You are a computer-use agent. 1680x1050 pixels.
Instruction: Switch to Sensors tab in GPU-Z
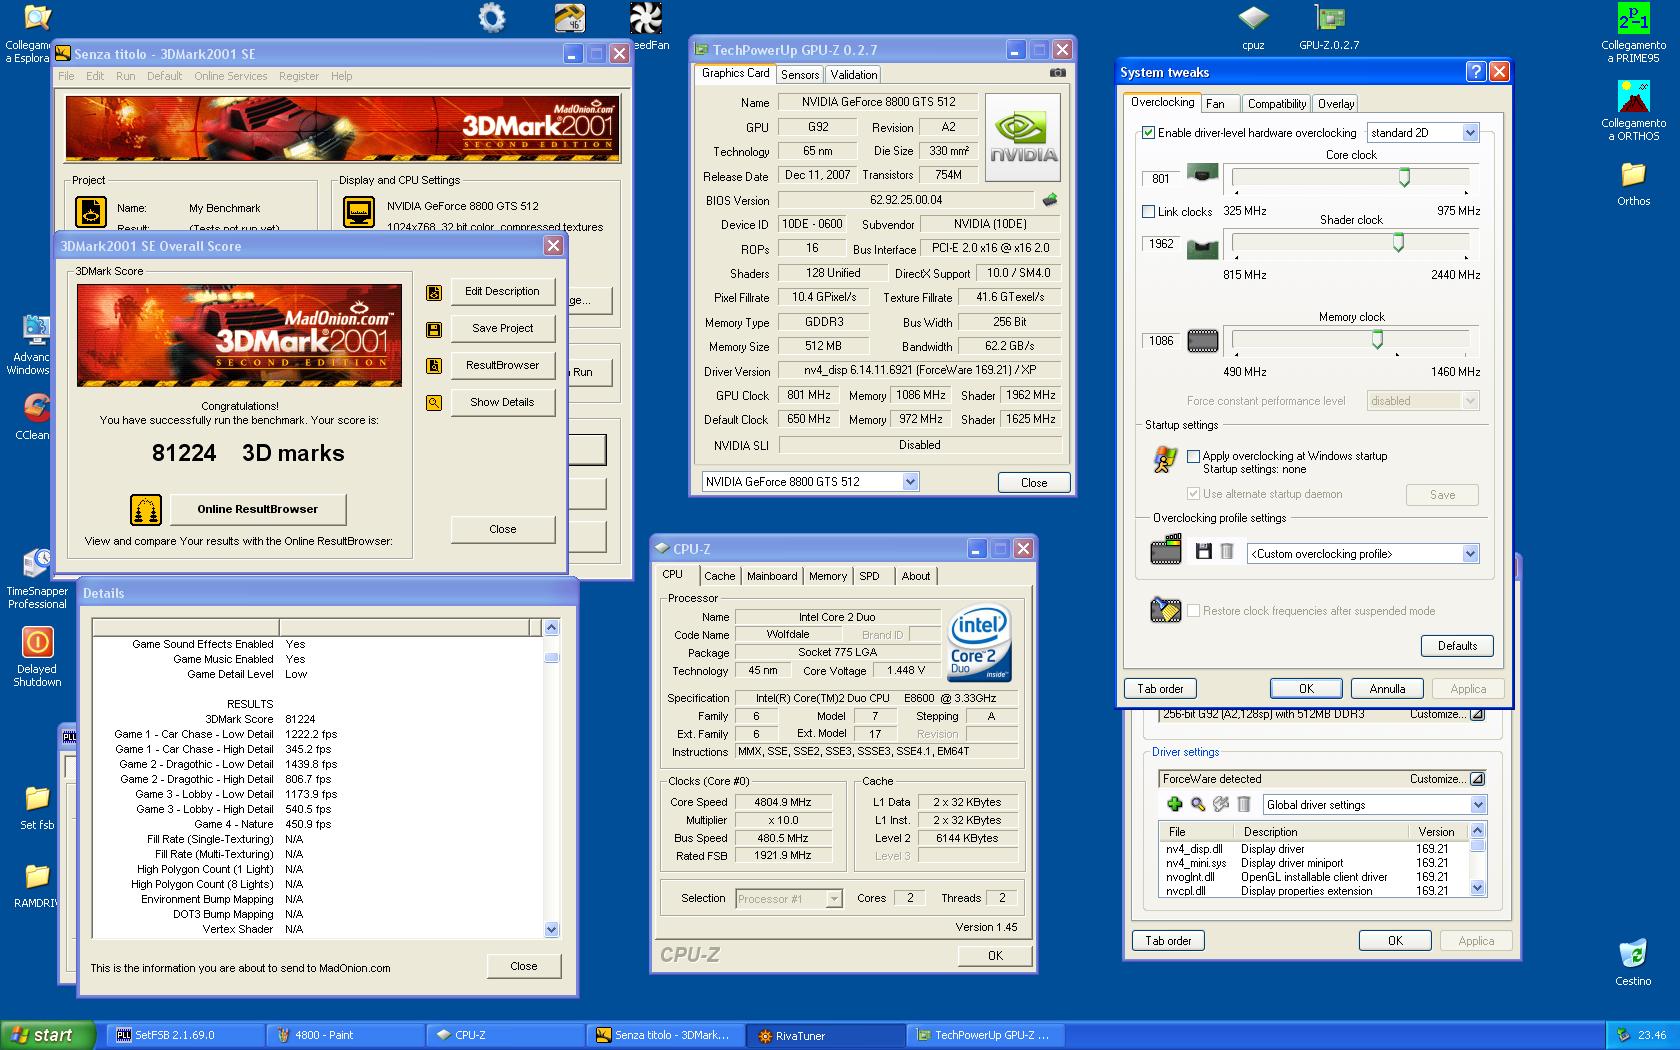800,75
